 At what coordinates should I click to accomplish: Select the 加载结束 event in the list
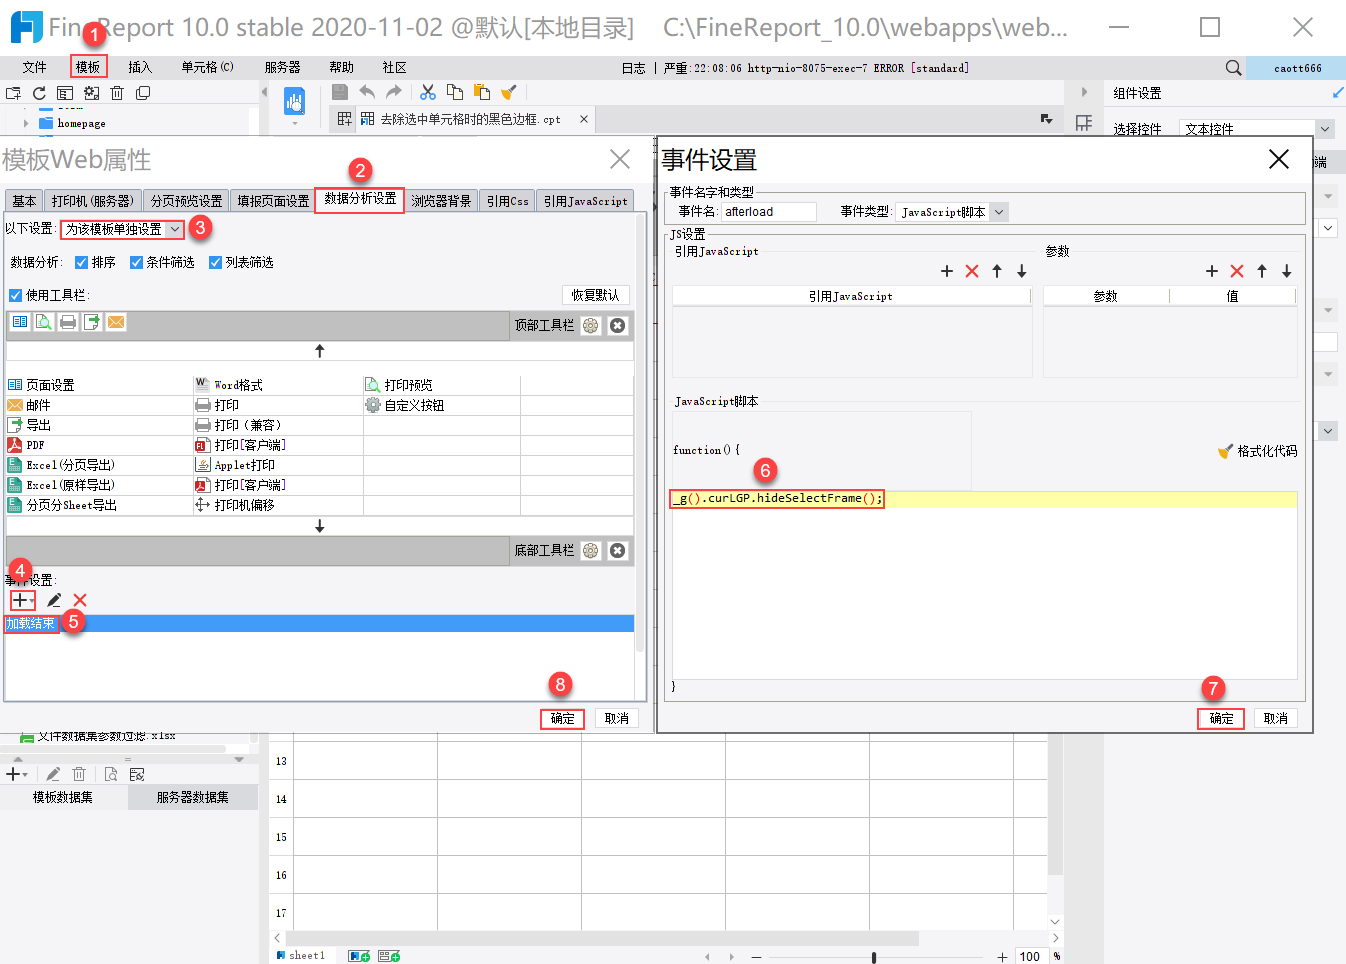pos(319,624)
